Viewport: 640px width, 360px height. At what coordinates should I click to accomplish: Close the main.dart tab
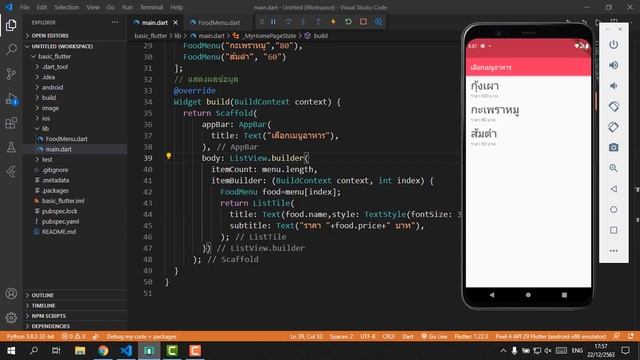(176, 22)
